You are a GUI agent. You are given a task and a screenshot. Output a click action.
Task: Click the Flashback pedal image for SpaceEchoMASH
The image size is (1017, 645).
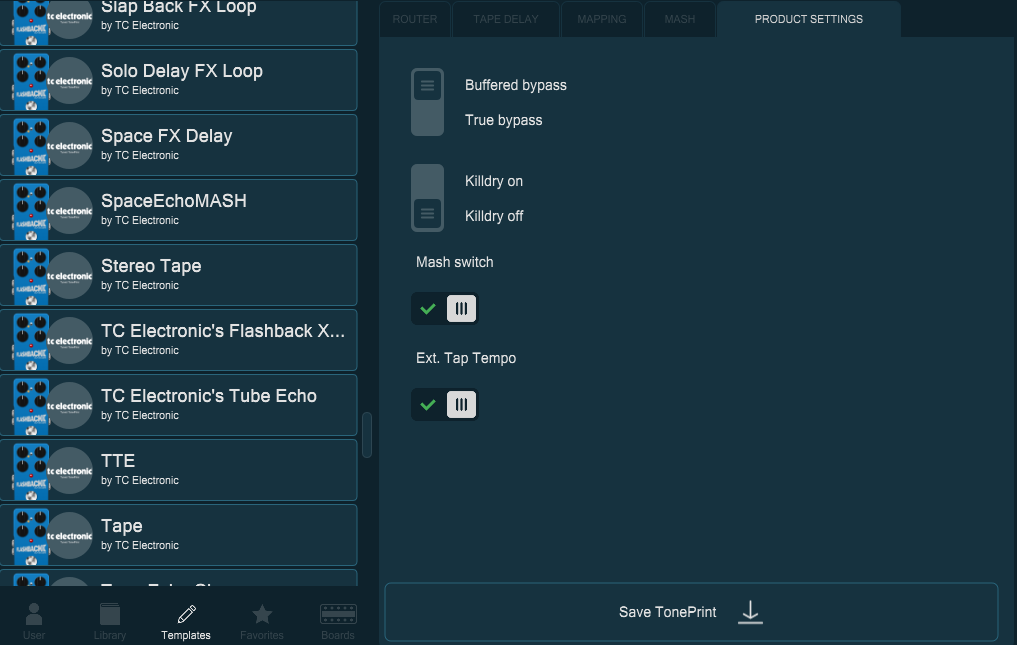[31, 211]
